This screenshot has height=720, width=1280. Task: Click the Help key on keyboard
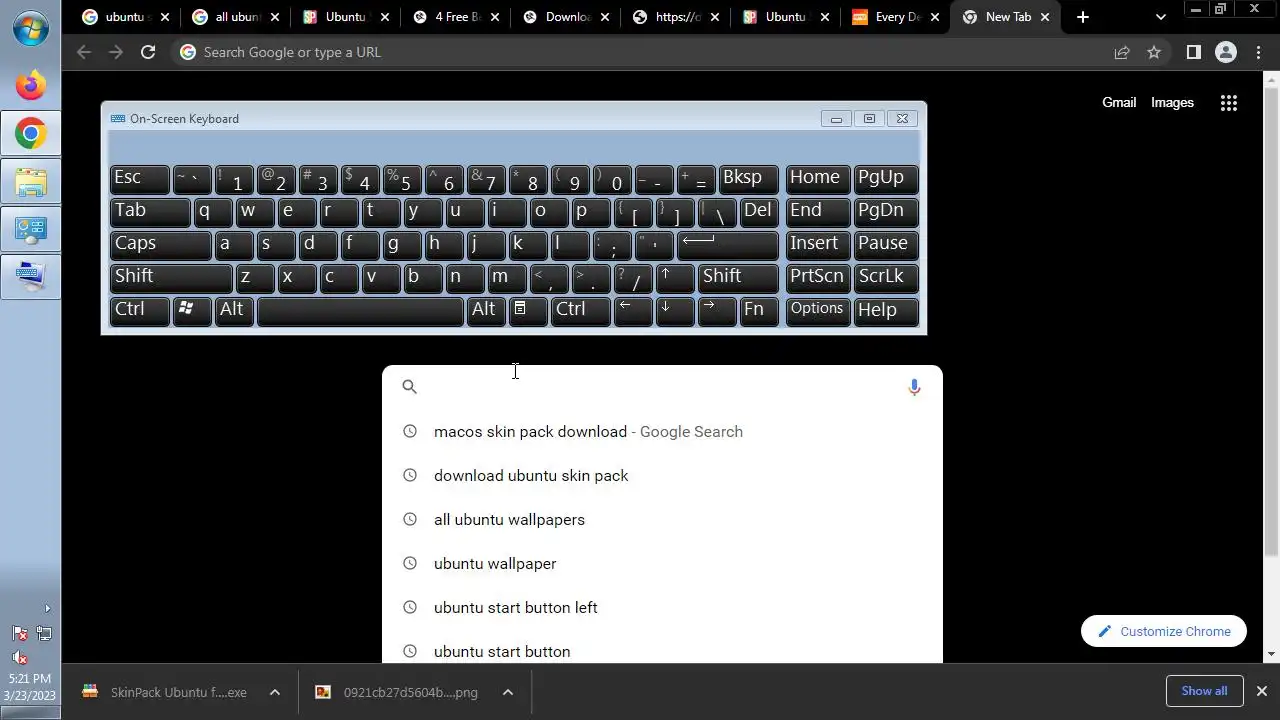tap(886, 311)
